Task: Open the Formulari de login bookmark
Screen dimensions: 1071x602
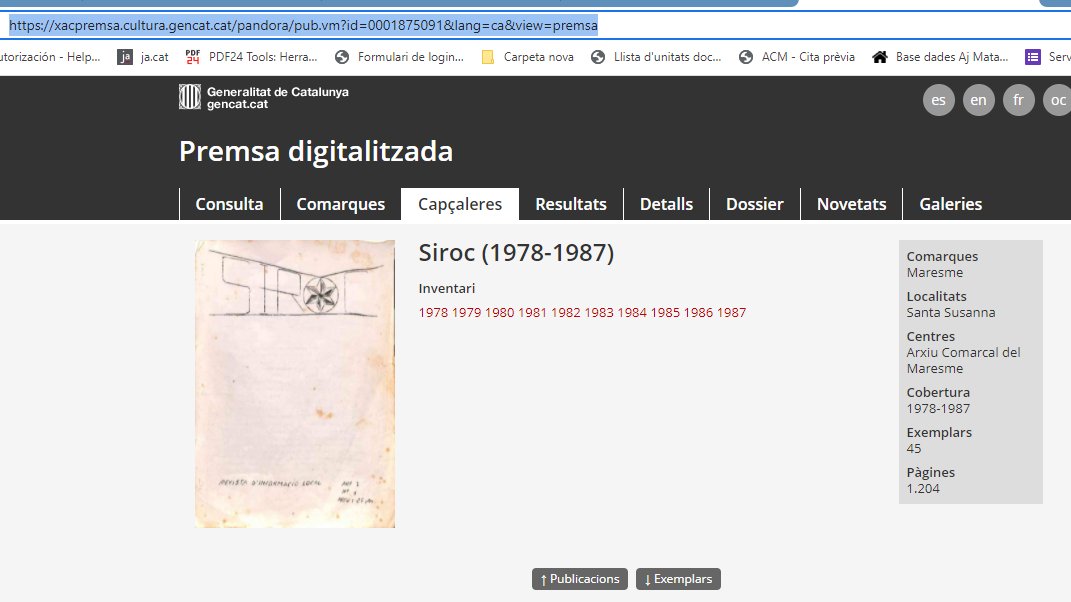Action: click(400, 57)
